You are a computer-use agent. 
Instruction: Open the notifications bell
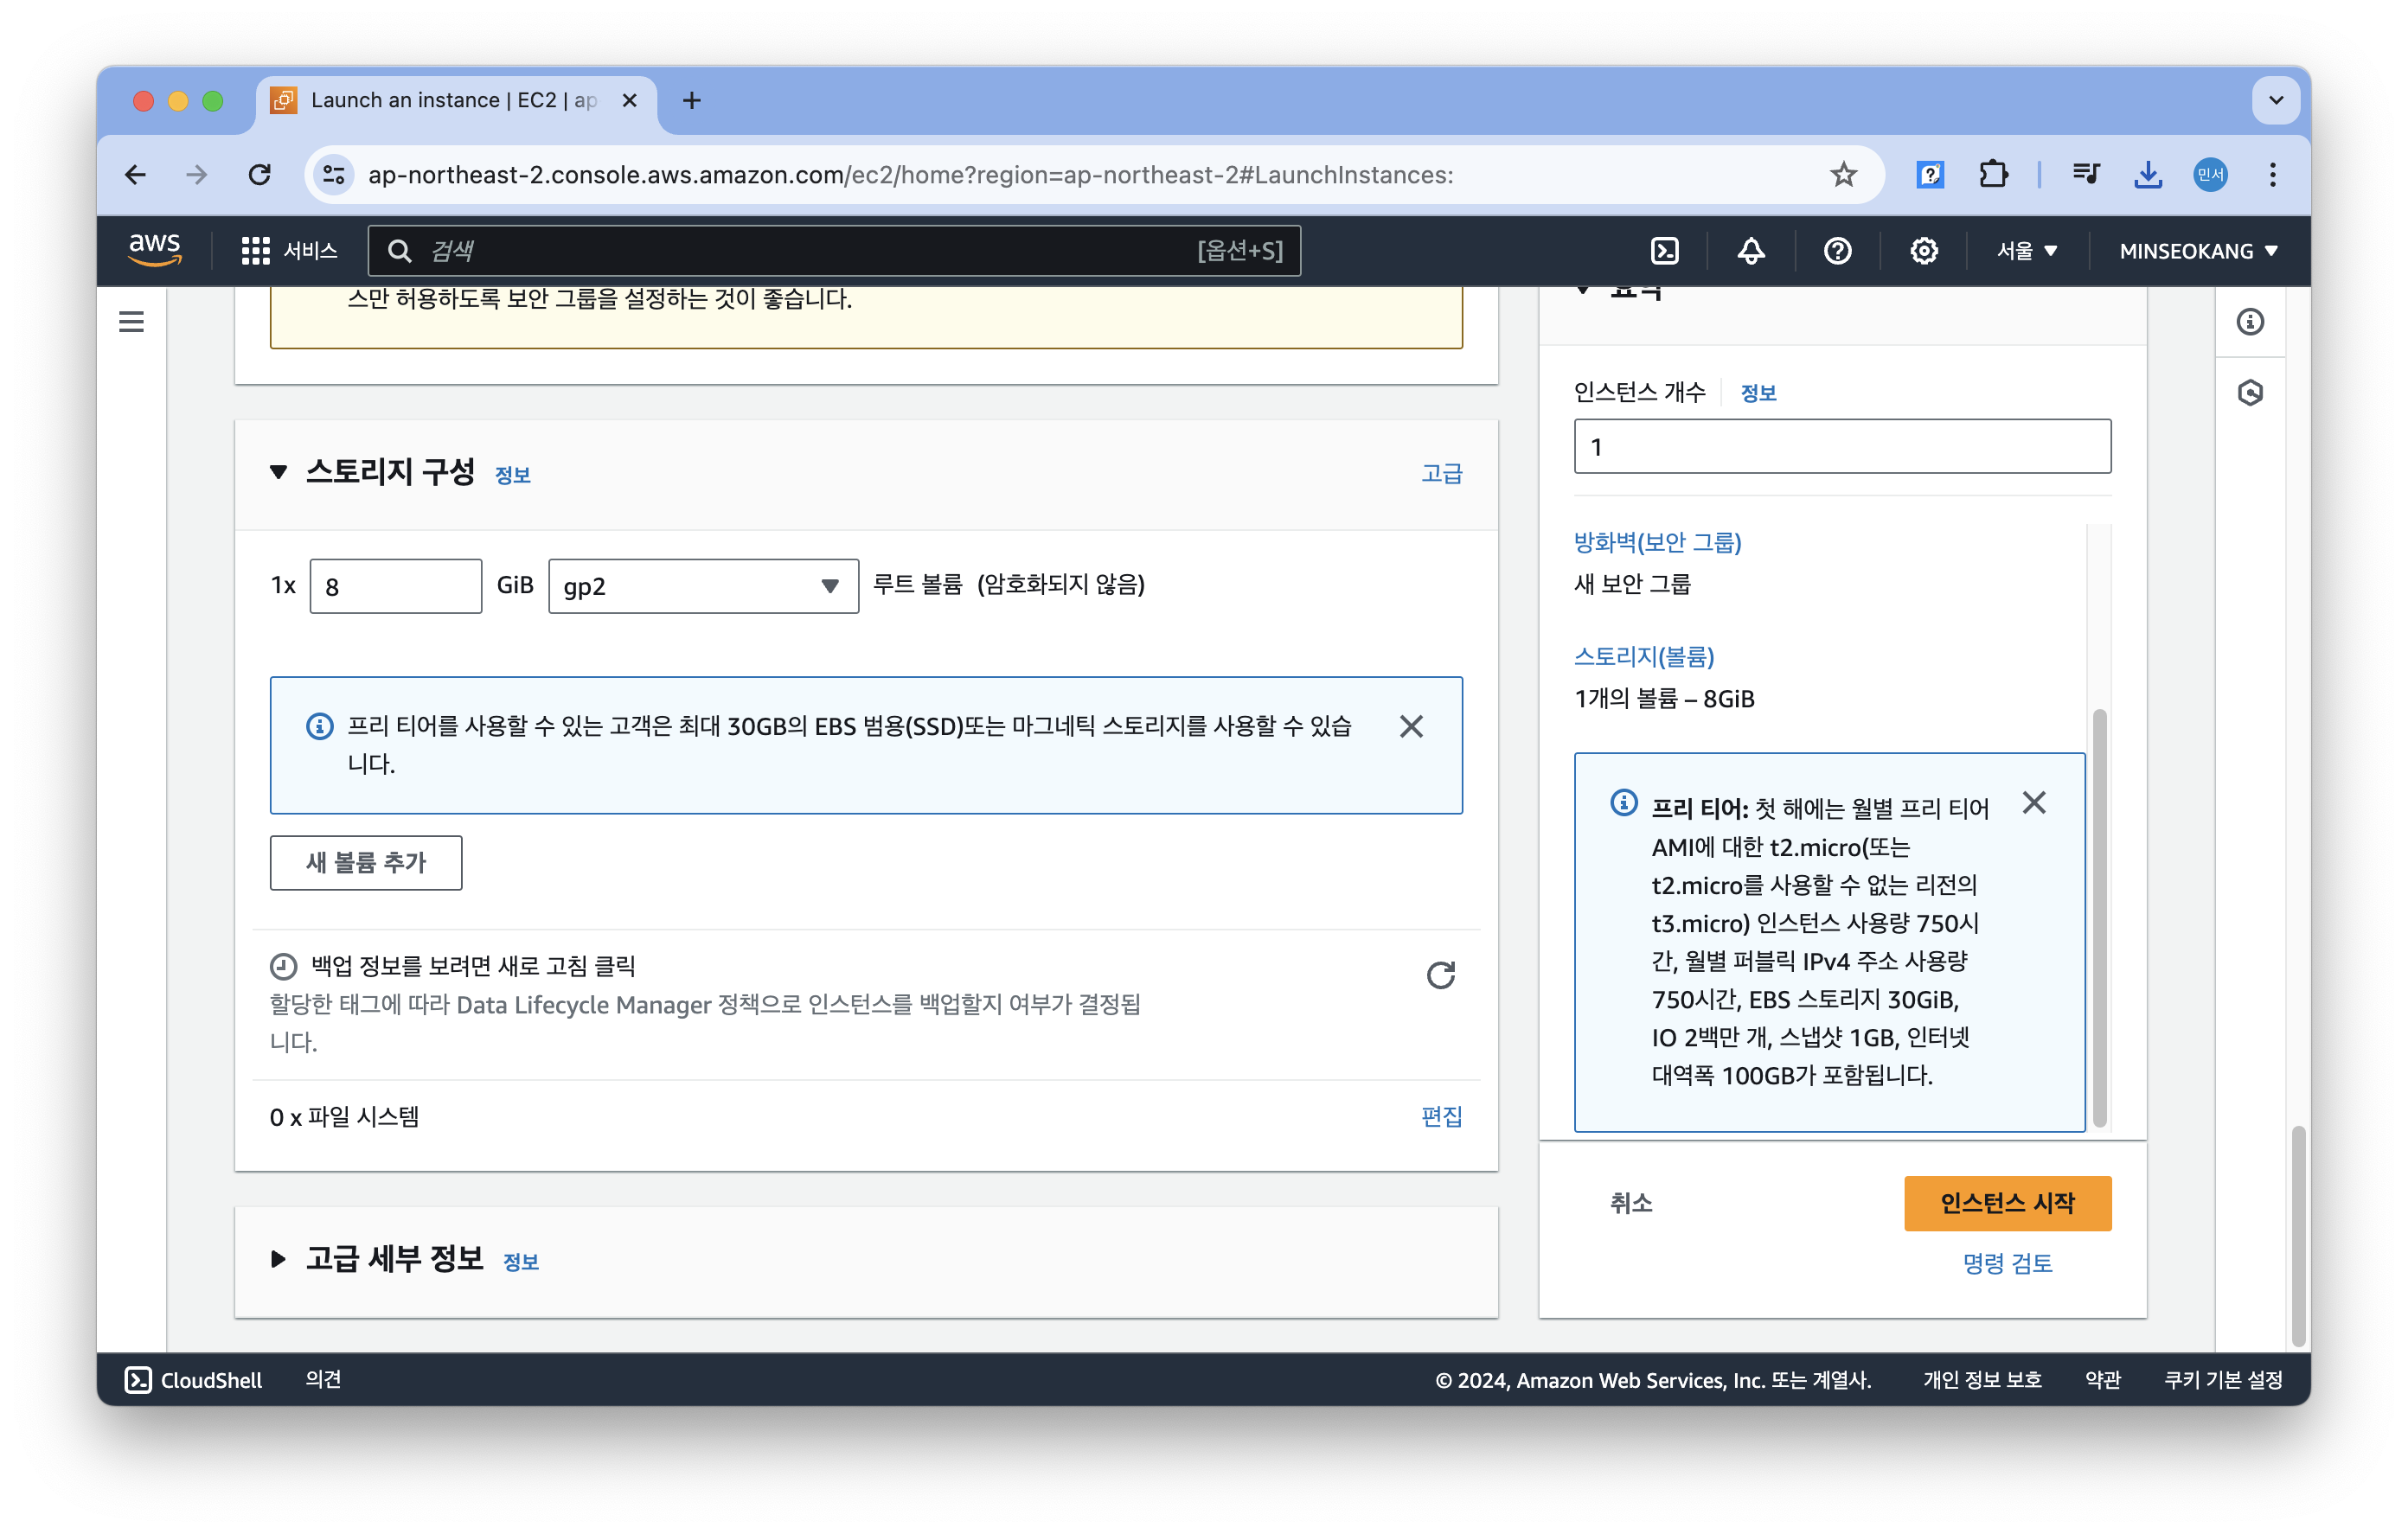(x=1750, y=251)
